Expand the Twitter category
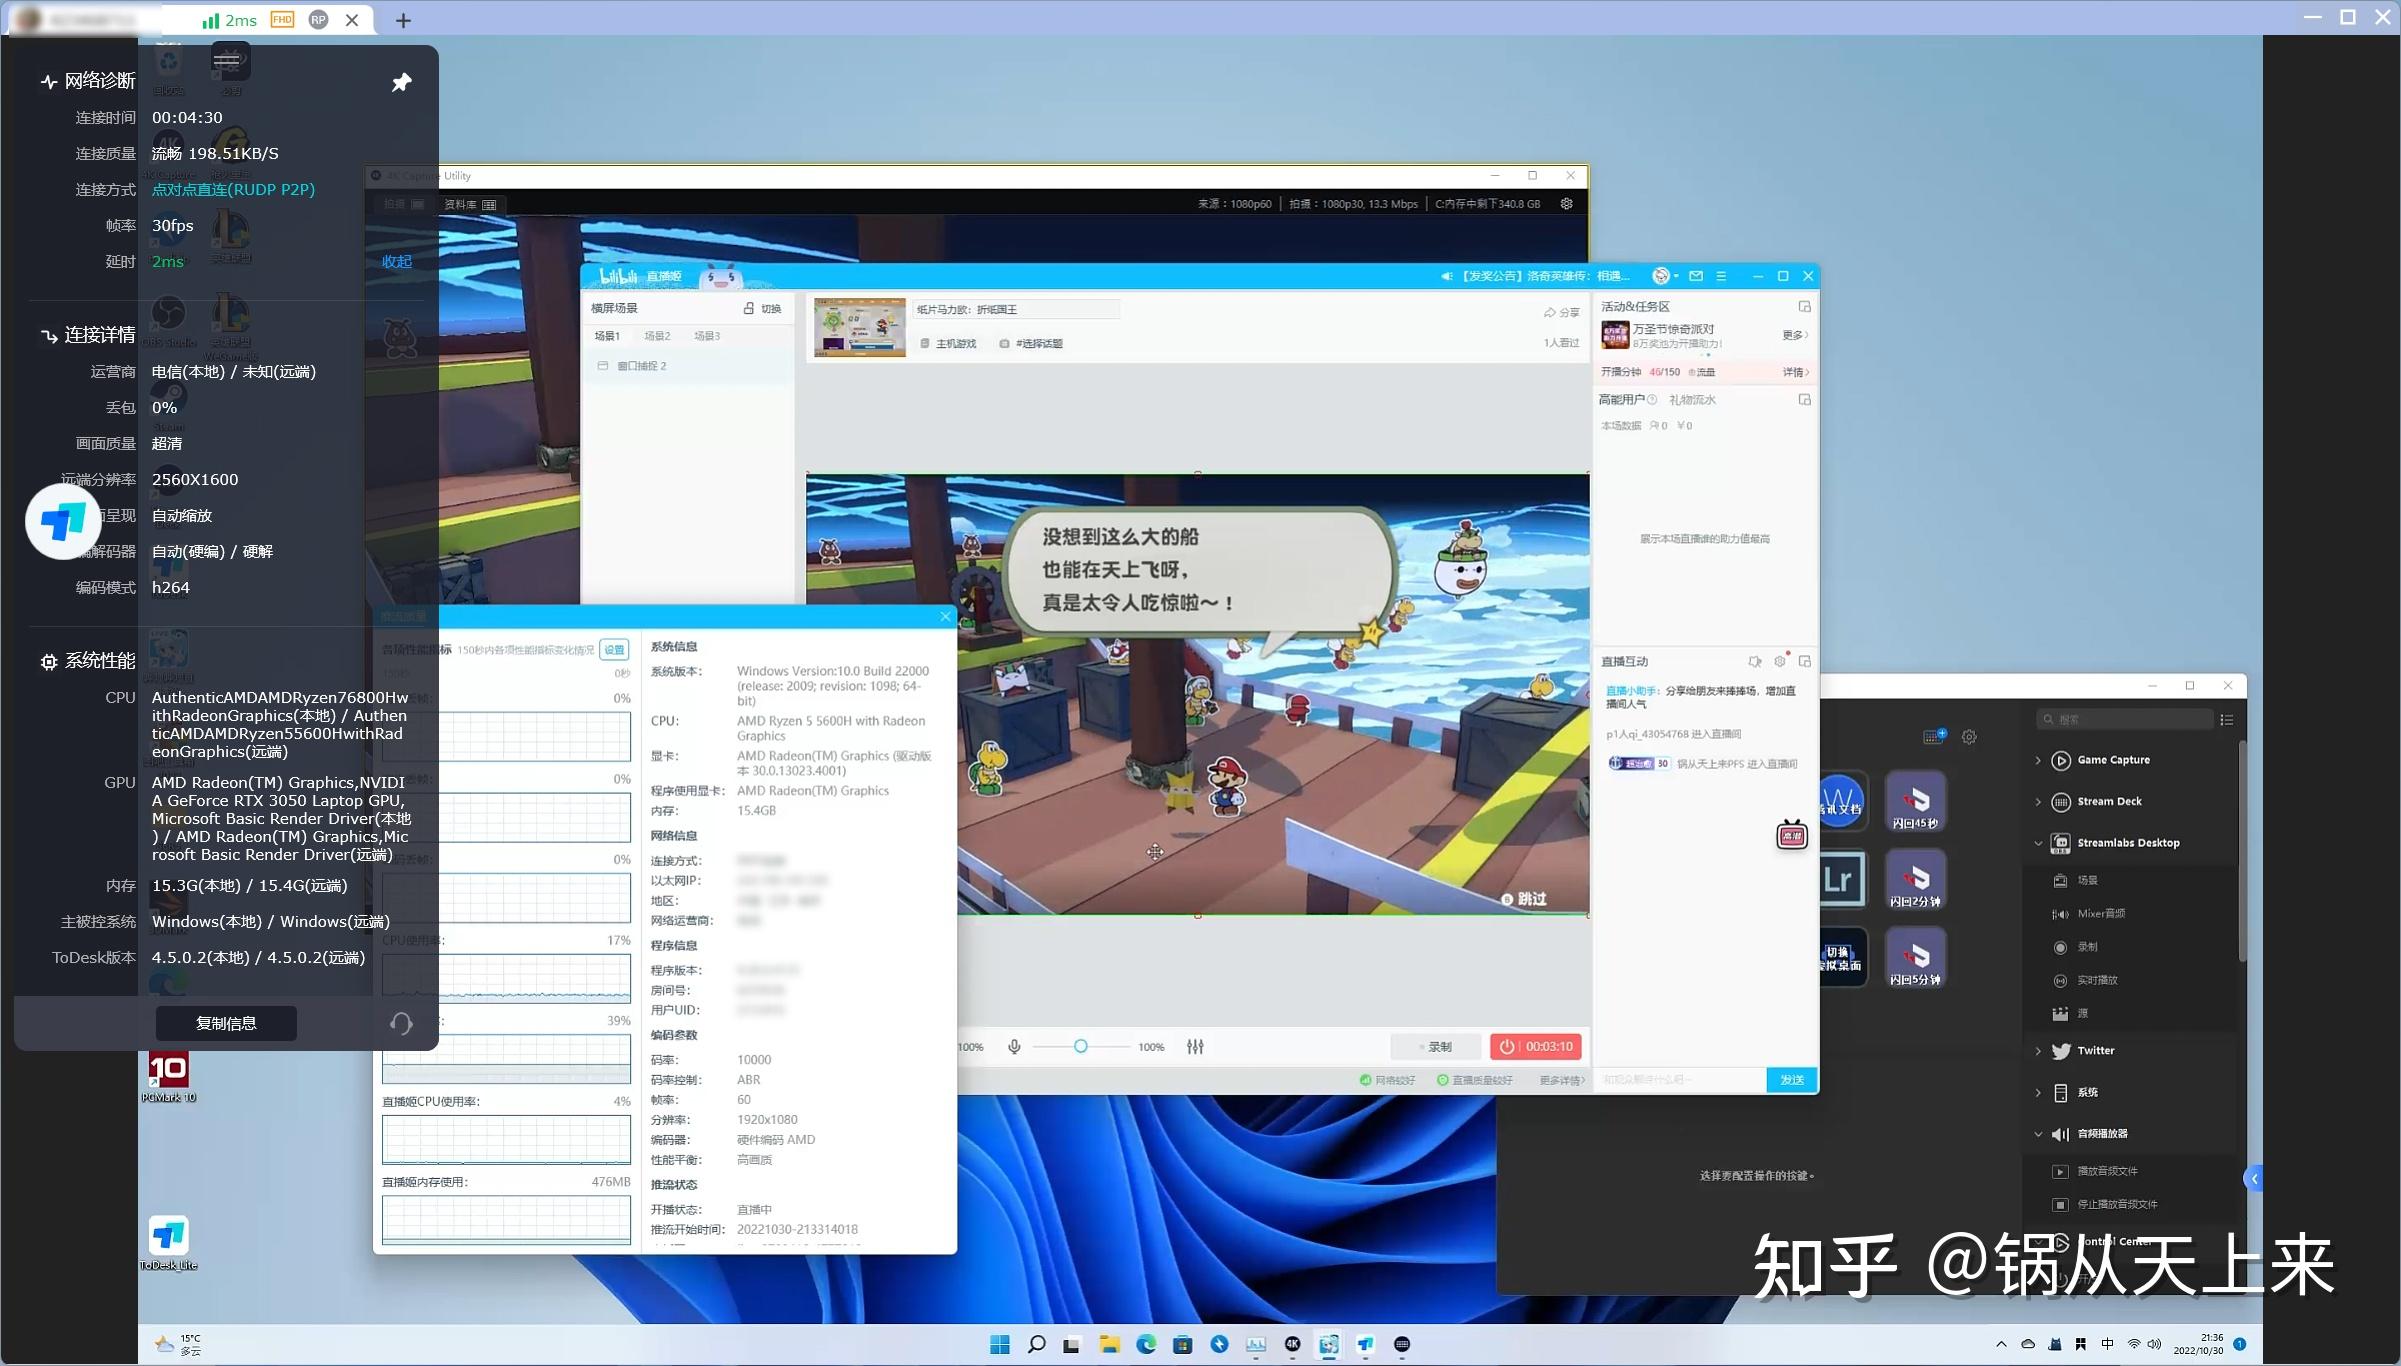 (x=2038, y=1051)
